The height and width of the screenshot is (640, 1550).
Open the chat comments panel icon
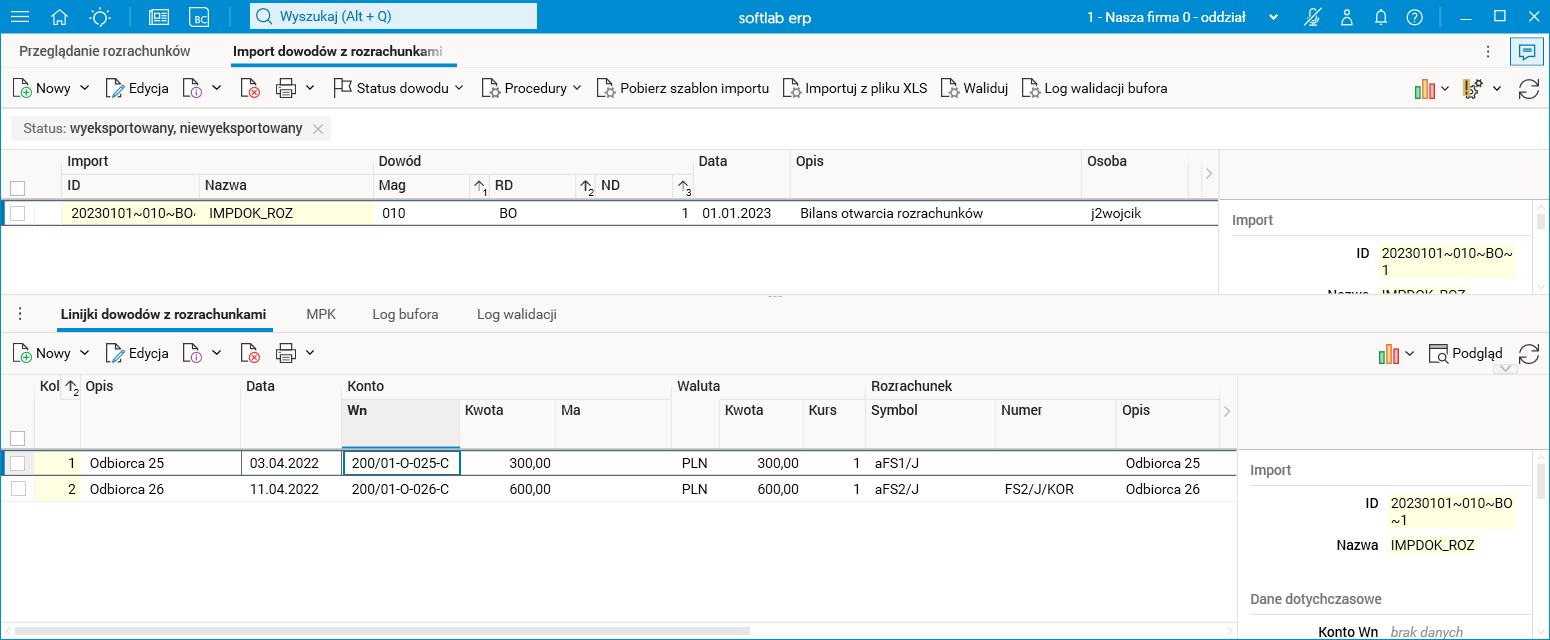(1526, 51)
